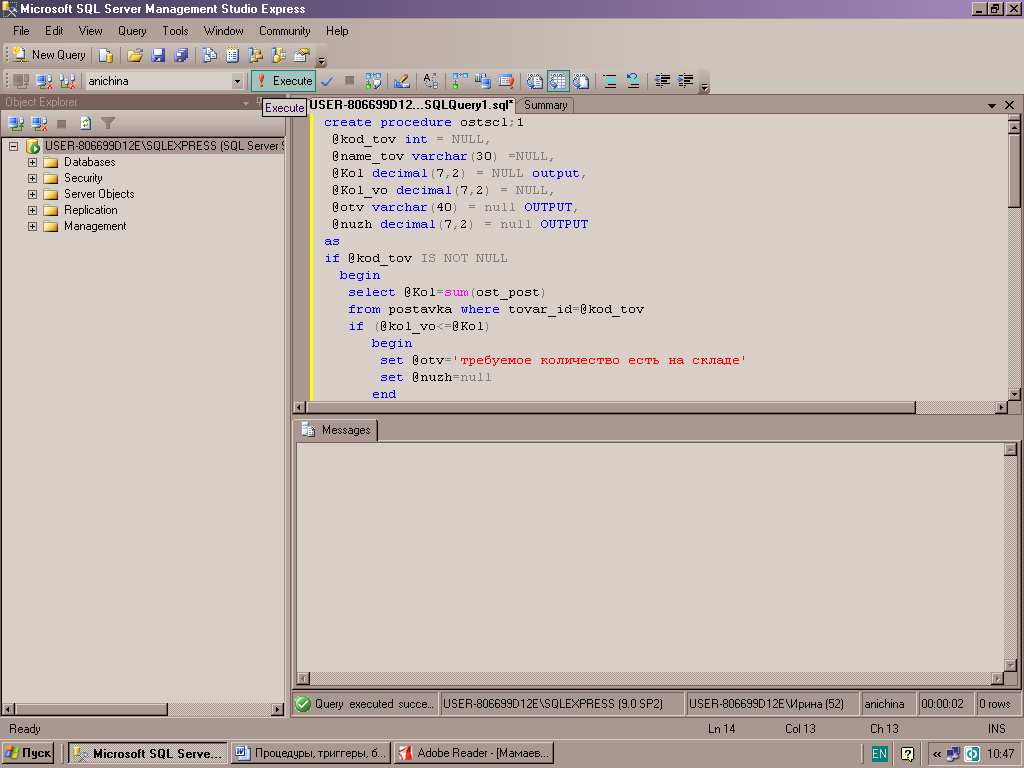Image resolution: width=1024 pixels, height=768 pixels.
Task: Open the Edit menu
Action: [x=54, y=31]
